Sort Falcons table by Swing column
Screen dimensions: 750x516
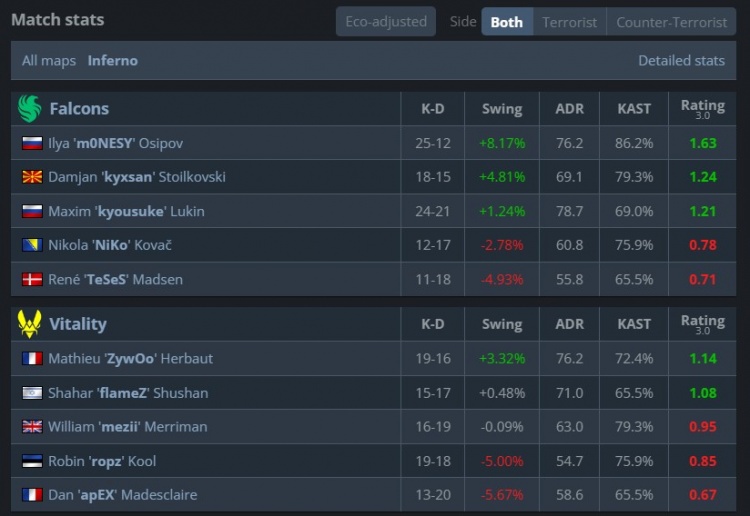point(501,108)
